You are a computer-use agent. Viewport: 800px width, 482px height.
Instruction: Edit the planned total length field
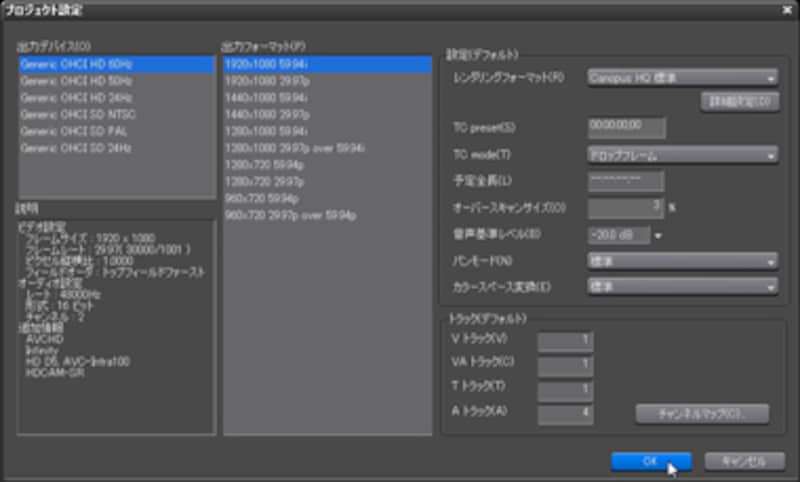click(626, 181)
